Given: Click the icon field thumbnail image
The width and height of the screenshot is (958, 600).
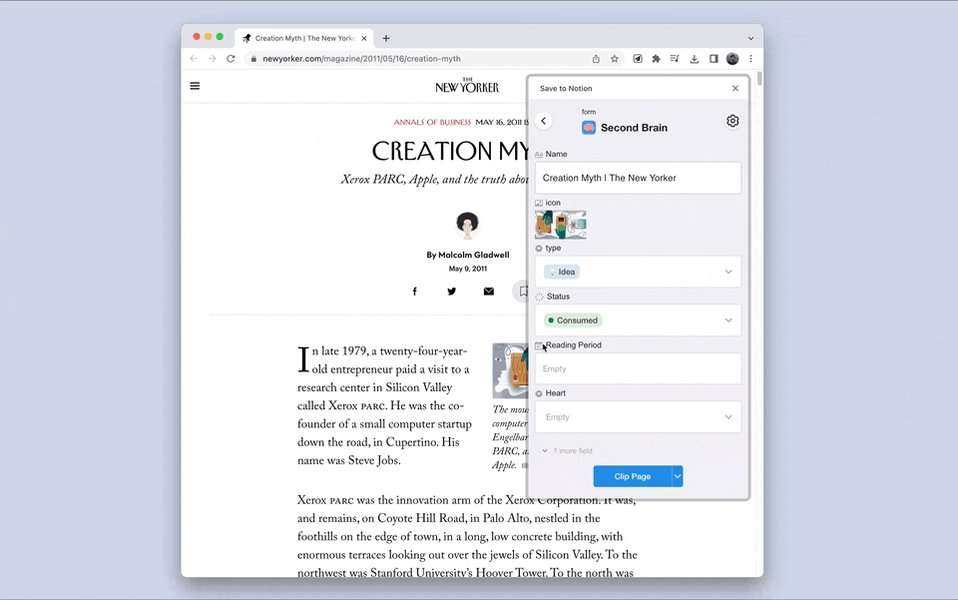Looking at the screenshot, I should (x=560, y=224).
